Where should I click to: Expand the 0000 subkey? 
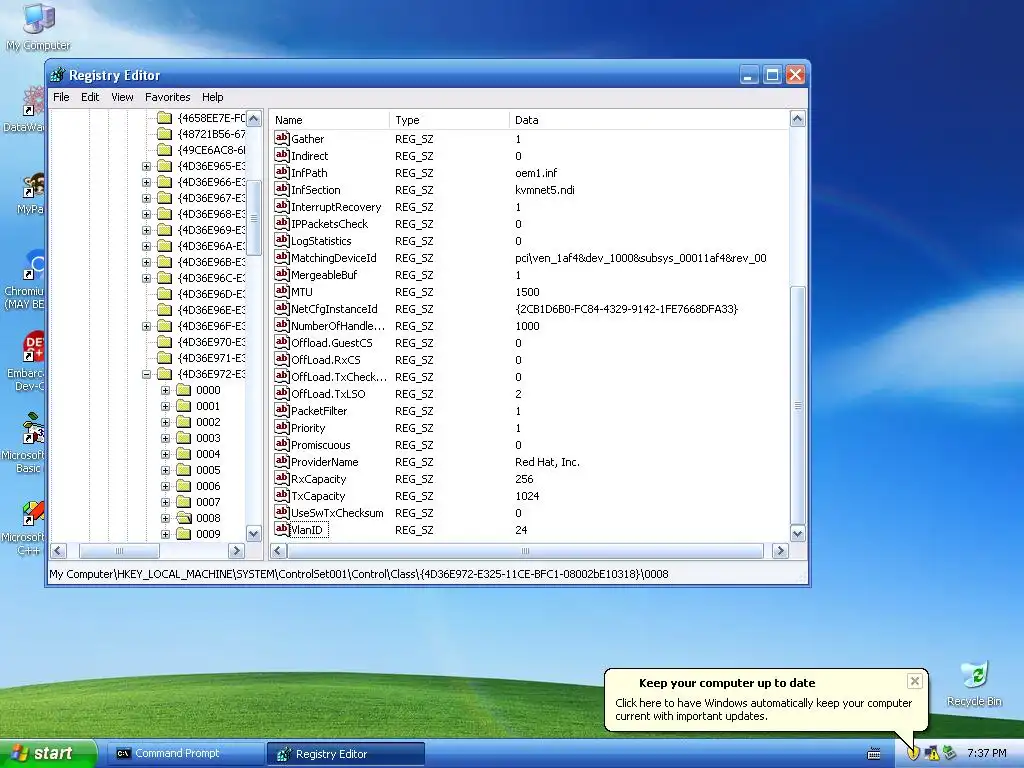[165, 390]
